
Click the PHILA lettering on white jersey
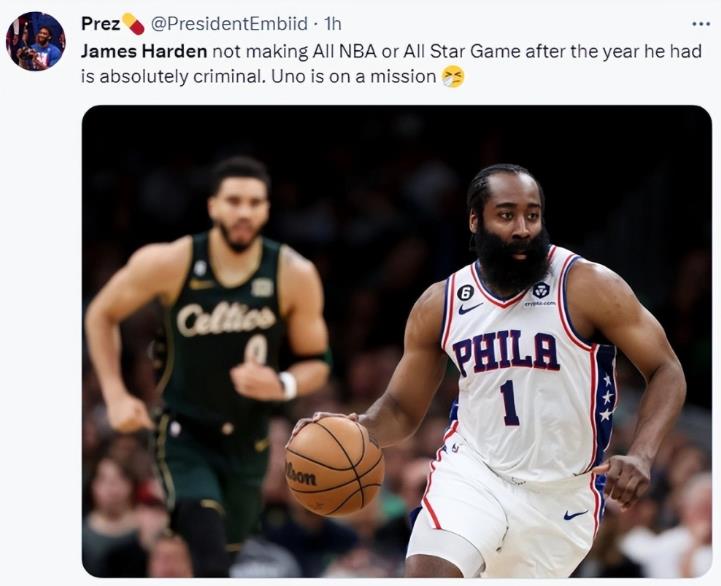pyautogui.click(x=505, y=352)
